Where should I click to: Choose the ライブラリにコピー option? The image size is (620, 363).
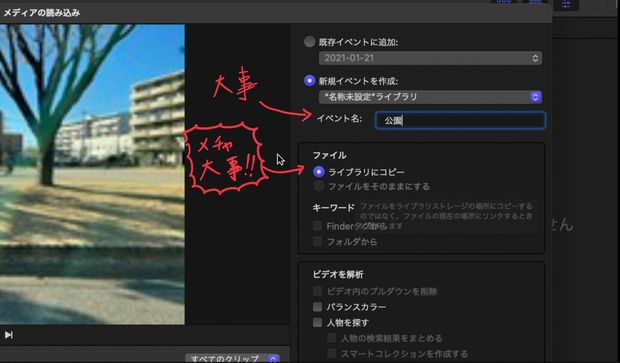coord(319,172)
